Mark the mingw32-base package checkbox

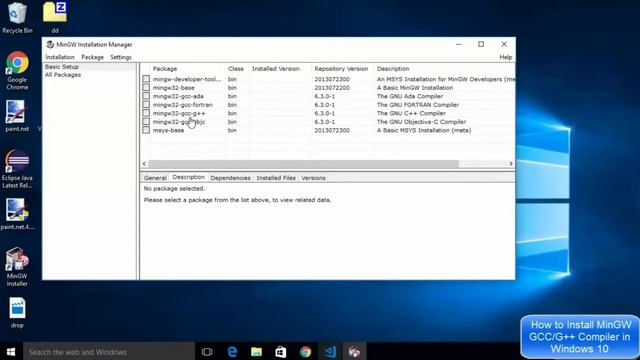(x=146, y=87)
